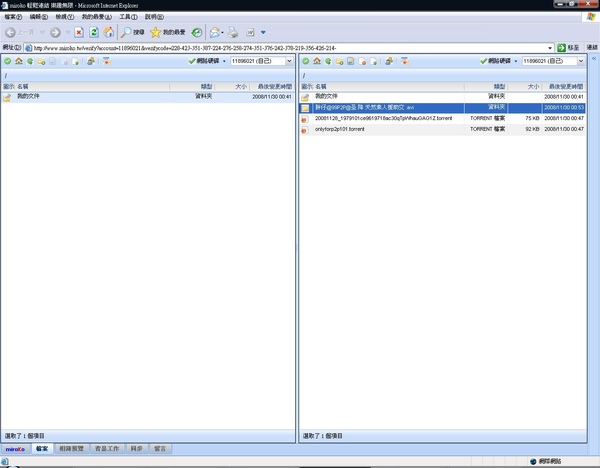Click house icon in right pane toolbar
This screenshot has height=468, width=600.
coord(317,61)
